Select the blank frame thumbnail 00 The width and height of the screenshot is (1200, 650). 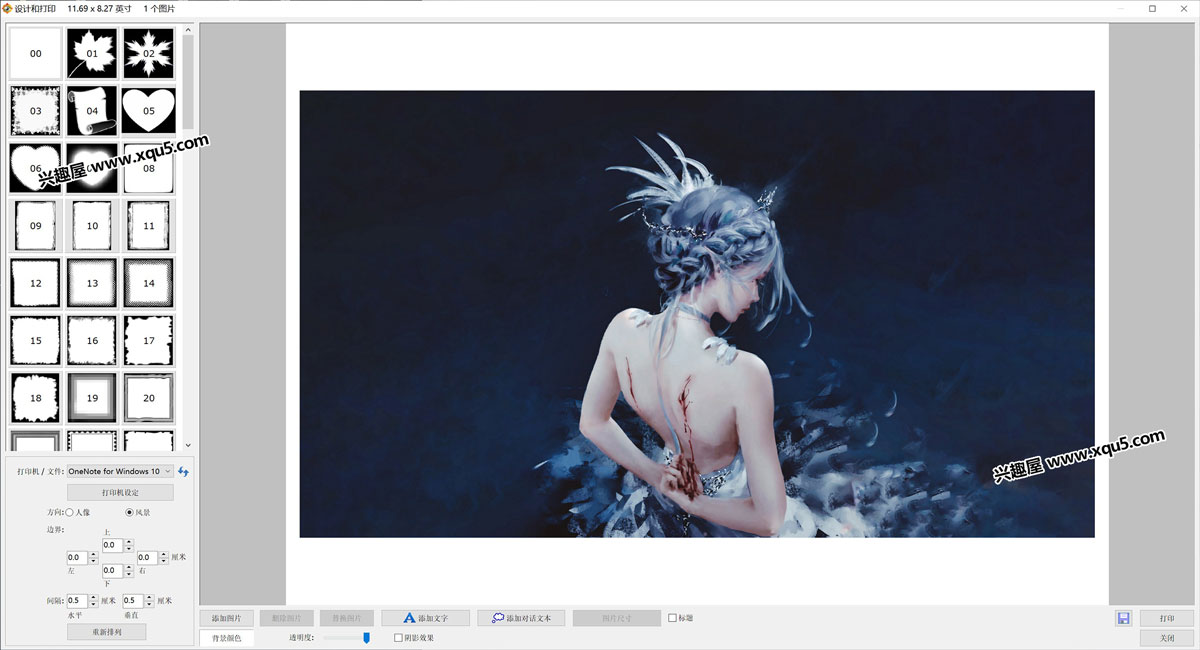36,53
